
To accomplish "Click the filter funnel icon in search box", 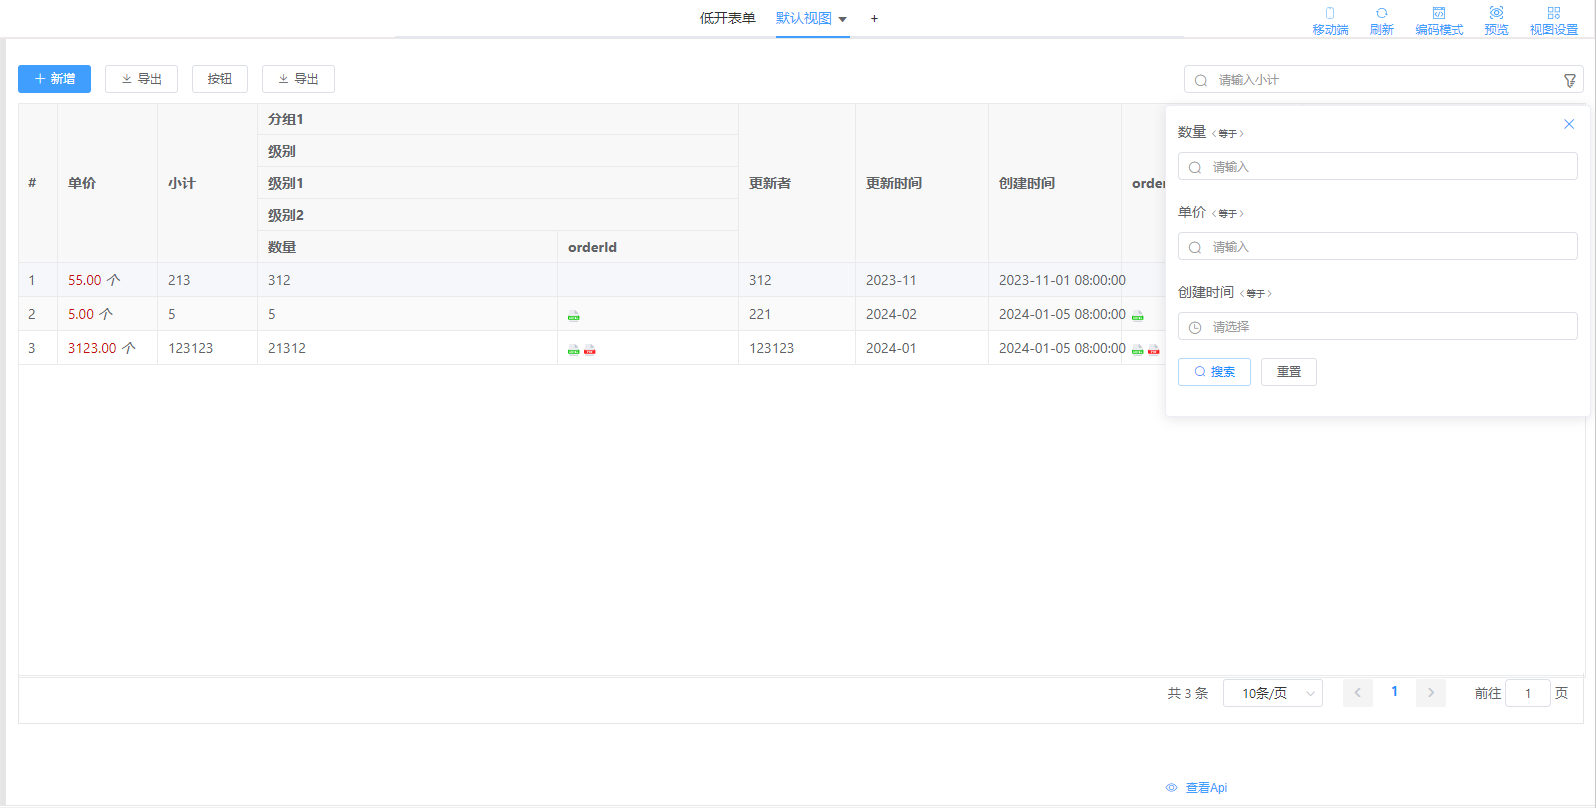I will 1570,80.
